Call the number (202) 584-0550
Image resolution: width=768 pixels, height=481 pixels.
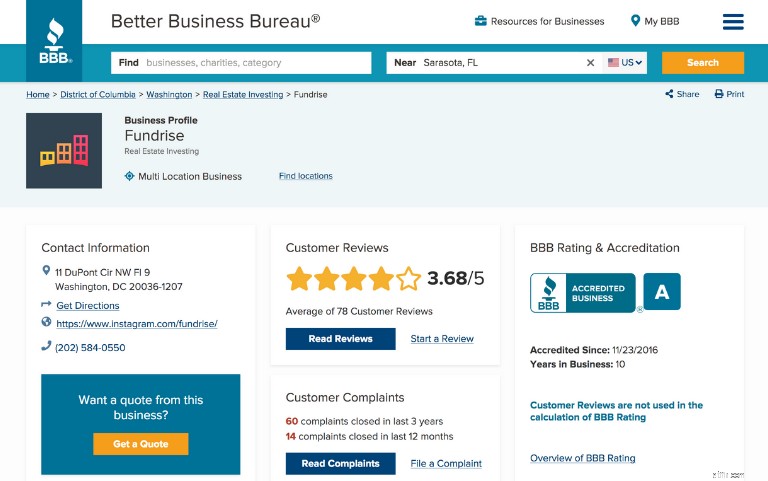[x=90, y=348]
